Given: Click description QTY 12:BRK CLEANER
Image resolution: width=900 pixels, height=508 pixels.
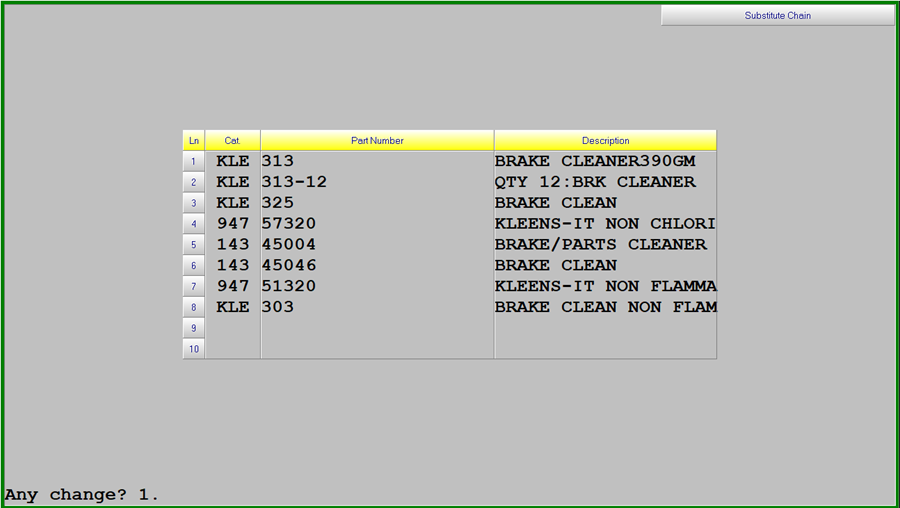Looking at the screenshot, I should pyautogui.click(x=595, y=182).
